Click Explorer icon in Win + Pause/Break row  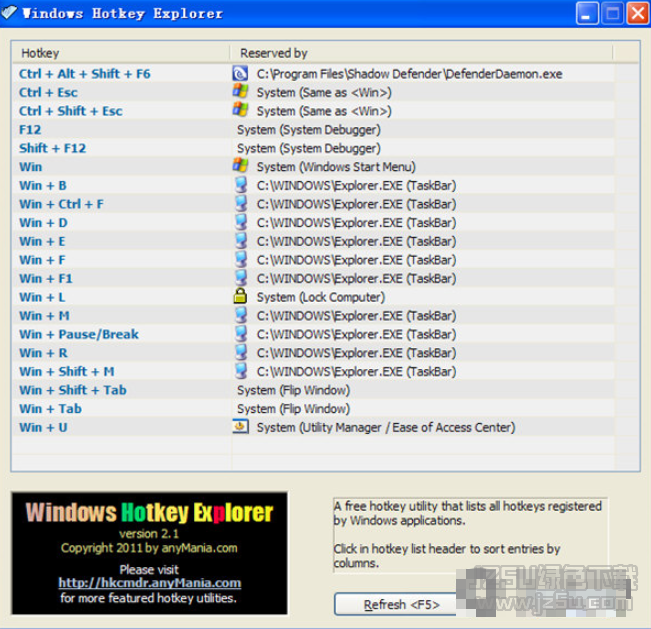click(241, 334)
